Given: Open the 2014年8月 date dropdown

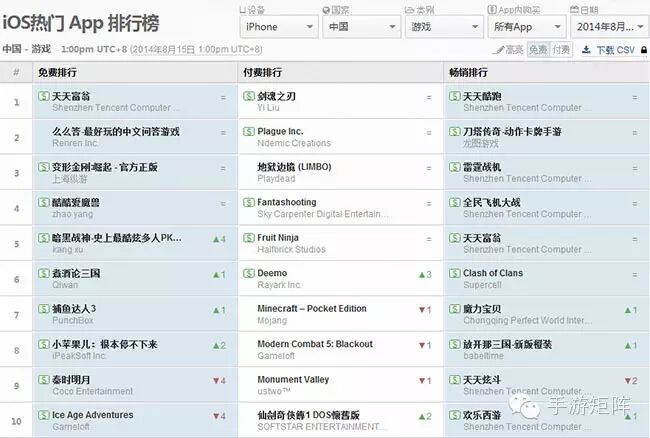Looking at the screenshot, I should (x=610, y=27).
